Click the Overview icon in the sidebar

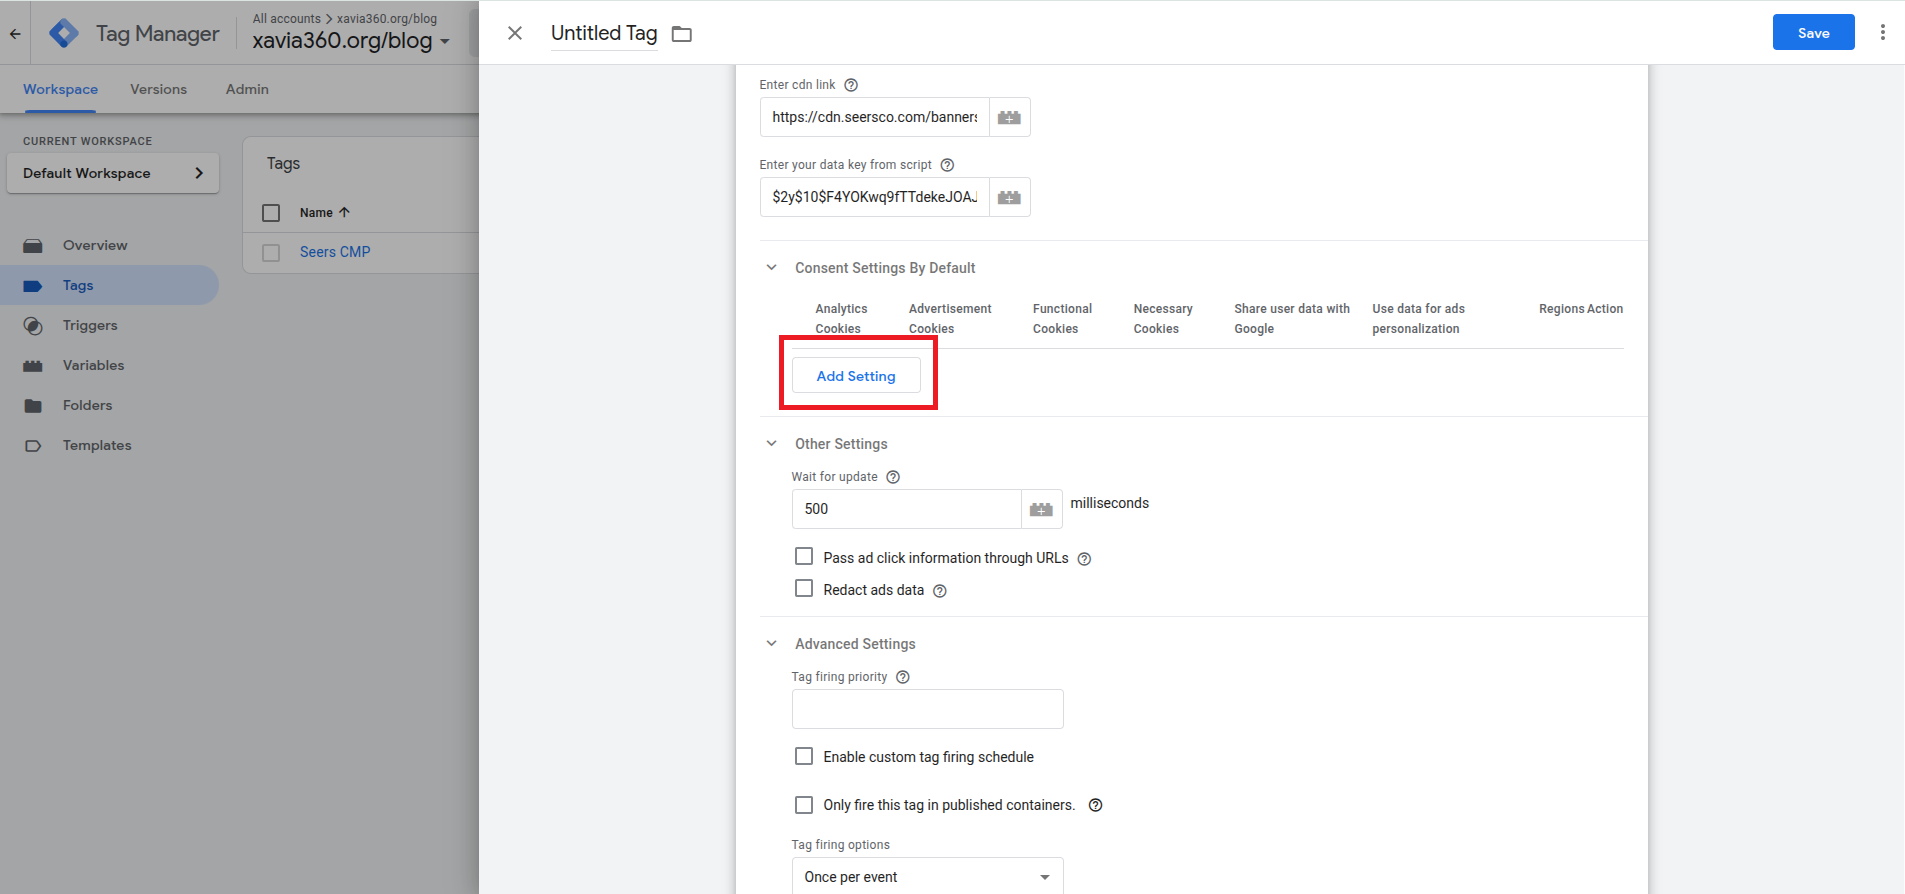click(x=33, y=245)
